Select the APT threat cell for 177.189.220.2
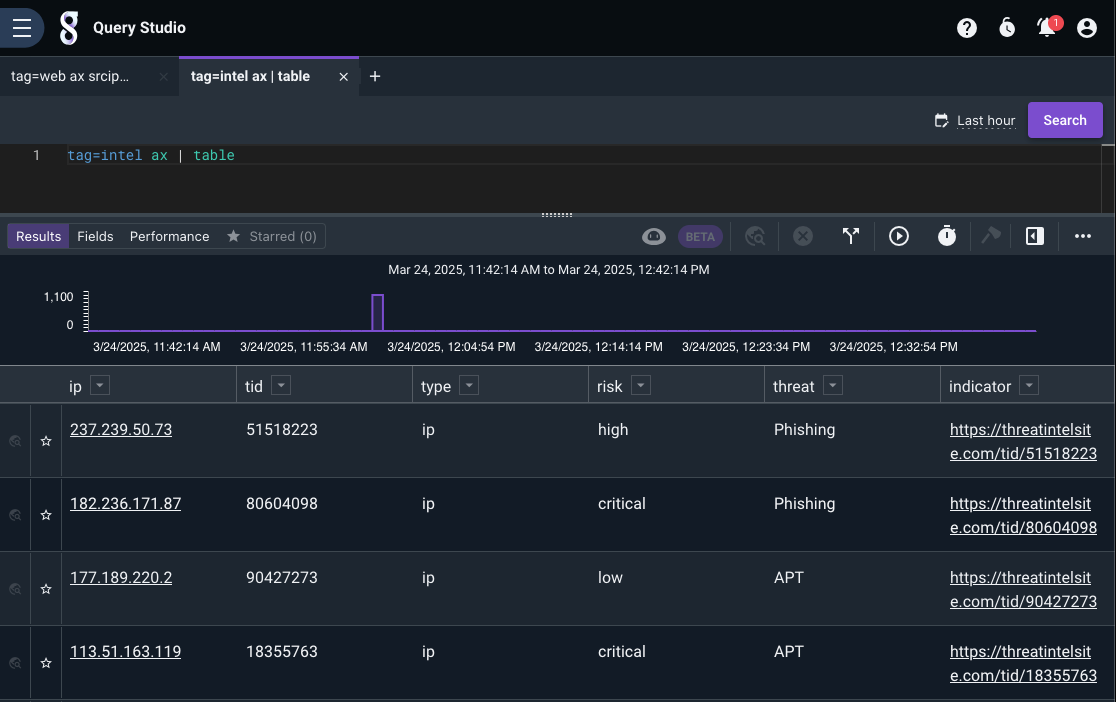 tap(789, 578)
